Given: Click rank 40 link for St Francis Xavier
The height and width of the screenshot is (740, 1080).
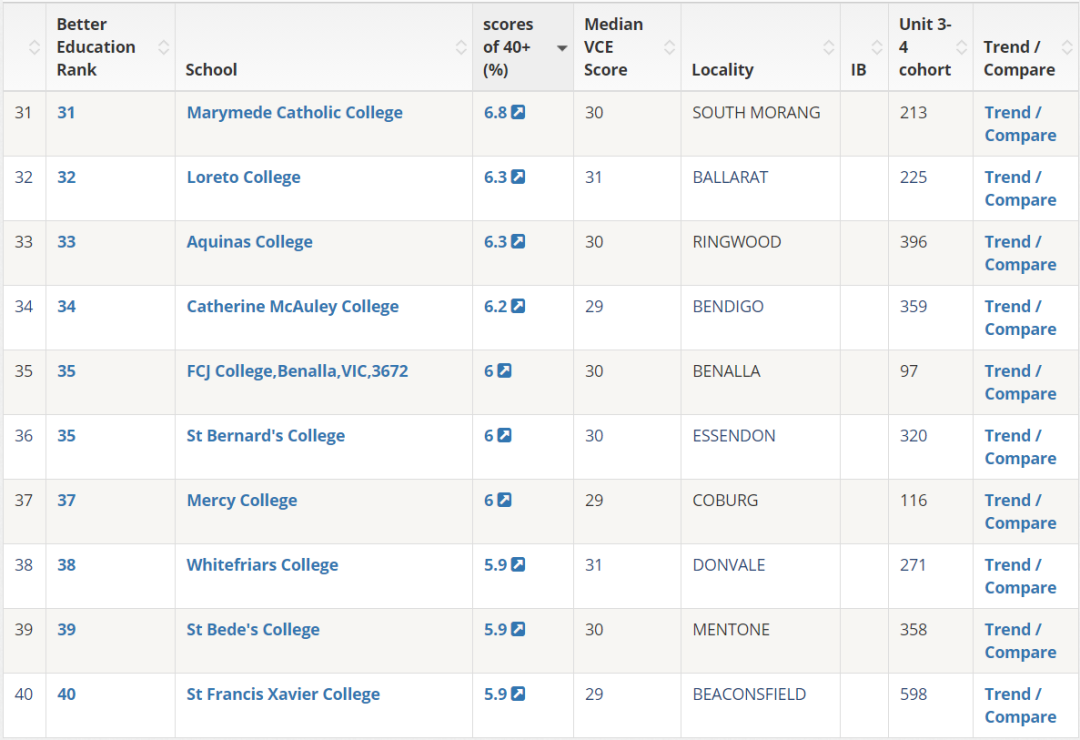Looking at the screenshot, I should tap(66, 694).
